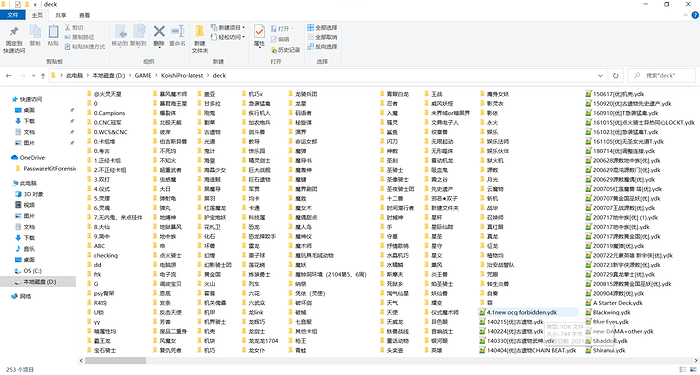Switch to the View (查看) ribbon tab
The width and height of the screenshot is (700, 375).
point(84,15)
